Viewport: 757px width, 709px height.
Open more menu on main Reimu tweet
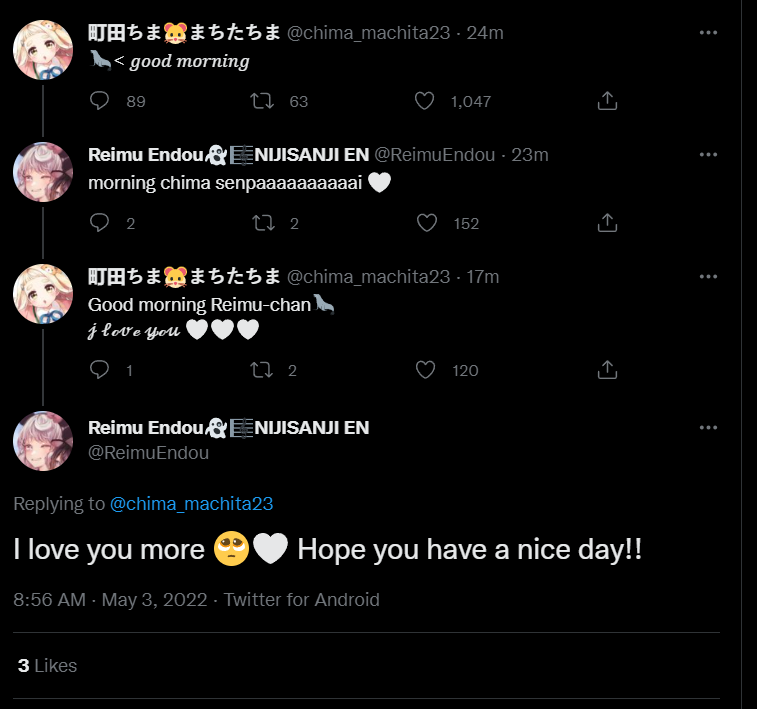point(708,428)
